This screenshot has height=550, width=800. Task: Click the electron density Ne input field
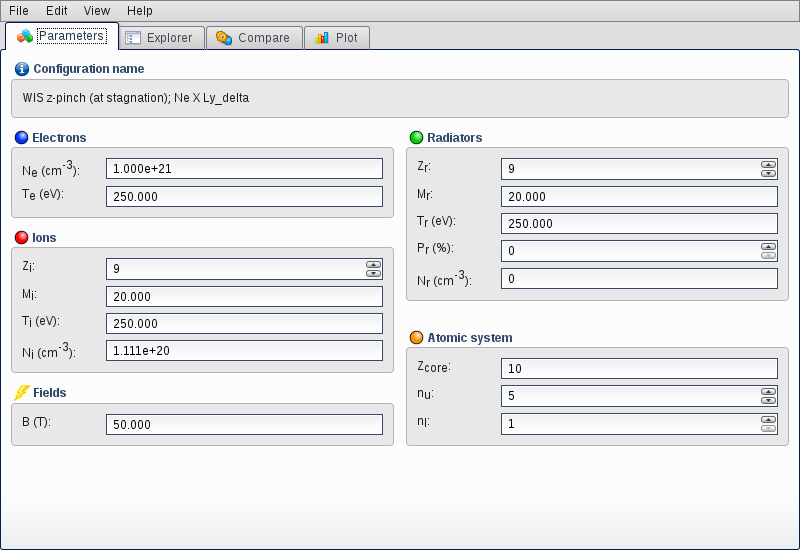[244, 169]
